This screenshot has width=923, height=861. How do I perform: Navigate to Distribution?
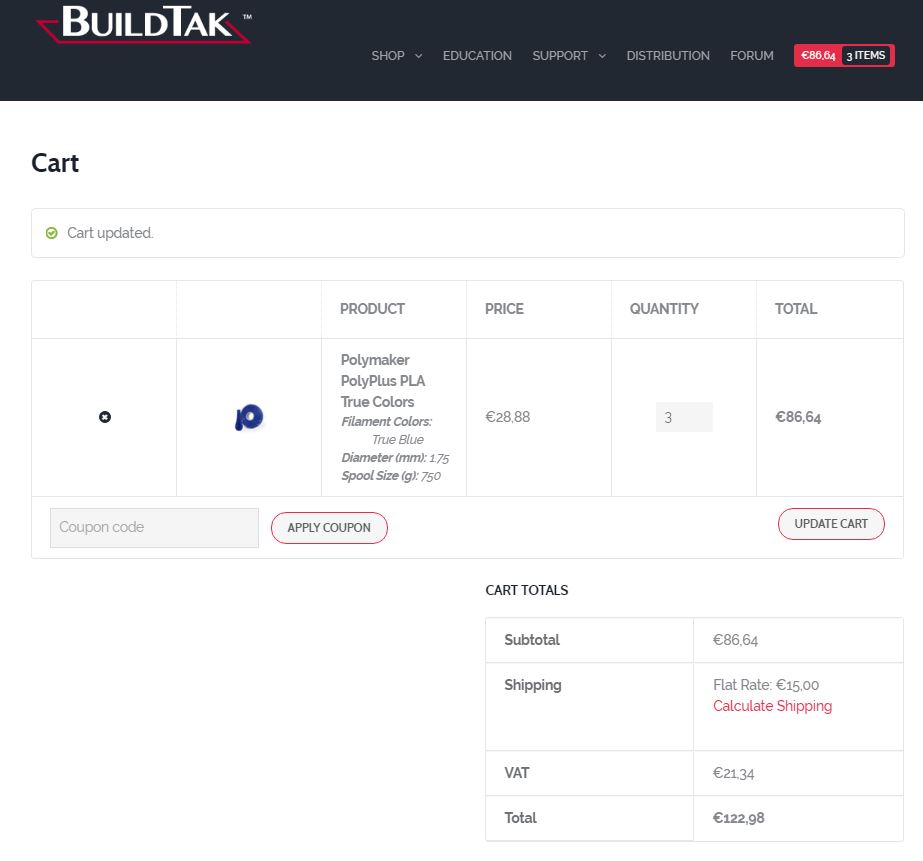pyautogui.click(x=668, y=56)
